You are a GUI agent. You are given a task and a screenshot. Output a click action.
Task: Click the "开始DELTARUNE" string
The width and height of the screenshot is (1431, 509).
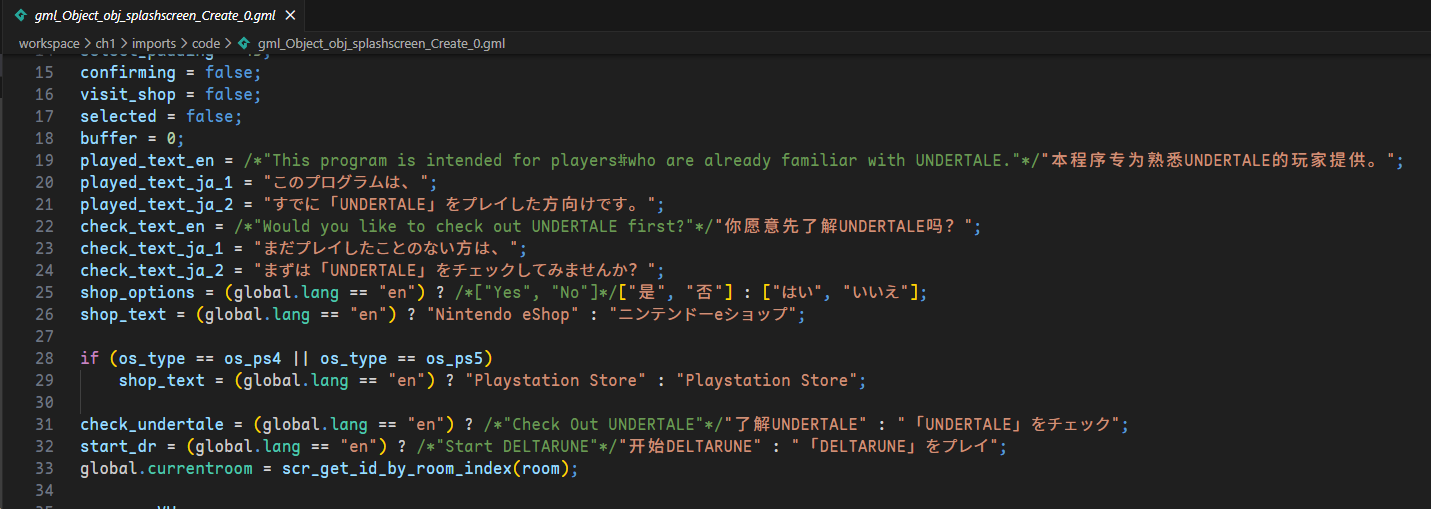(688, 446)
